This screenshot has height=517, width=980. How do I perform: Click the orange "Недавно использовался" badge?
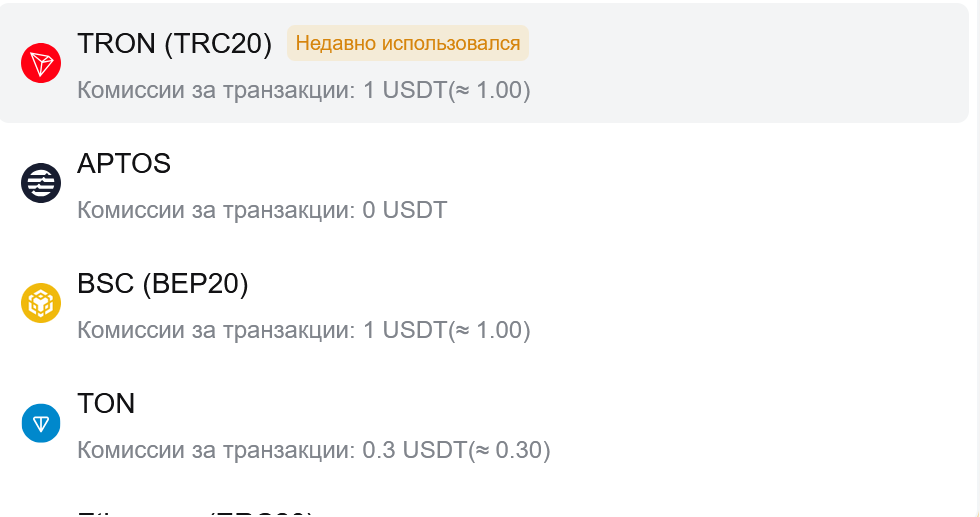coord(408,44)
